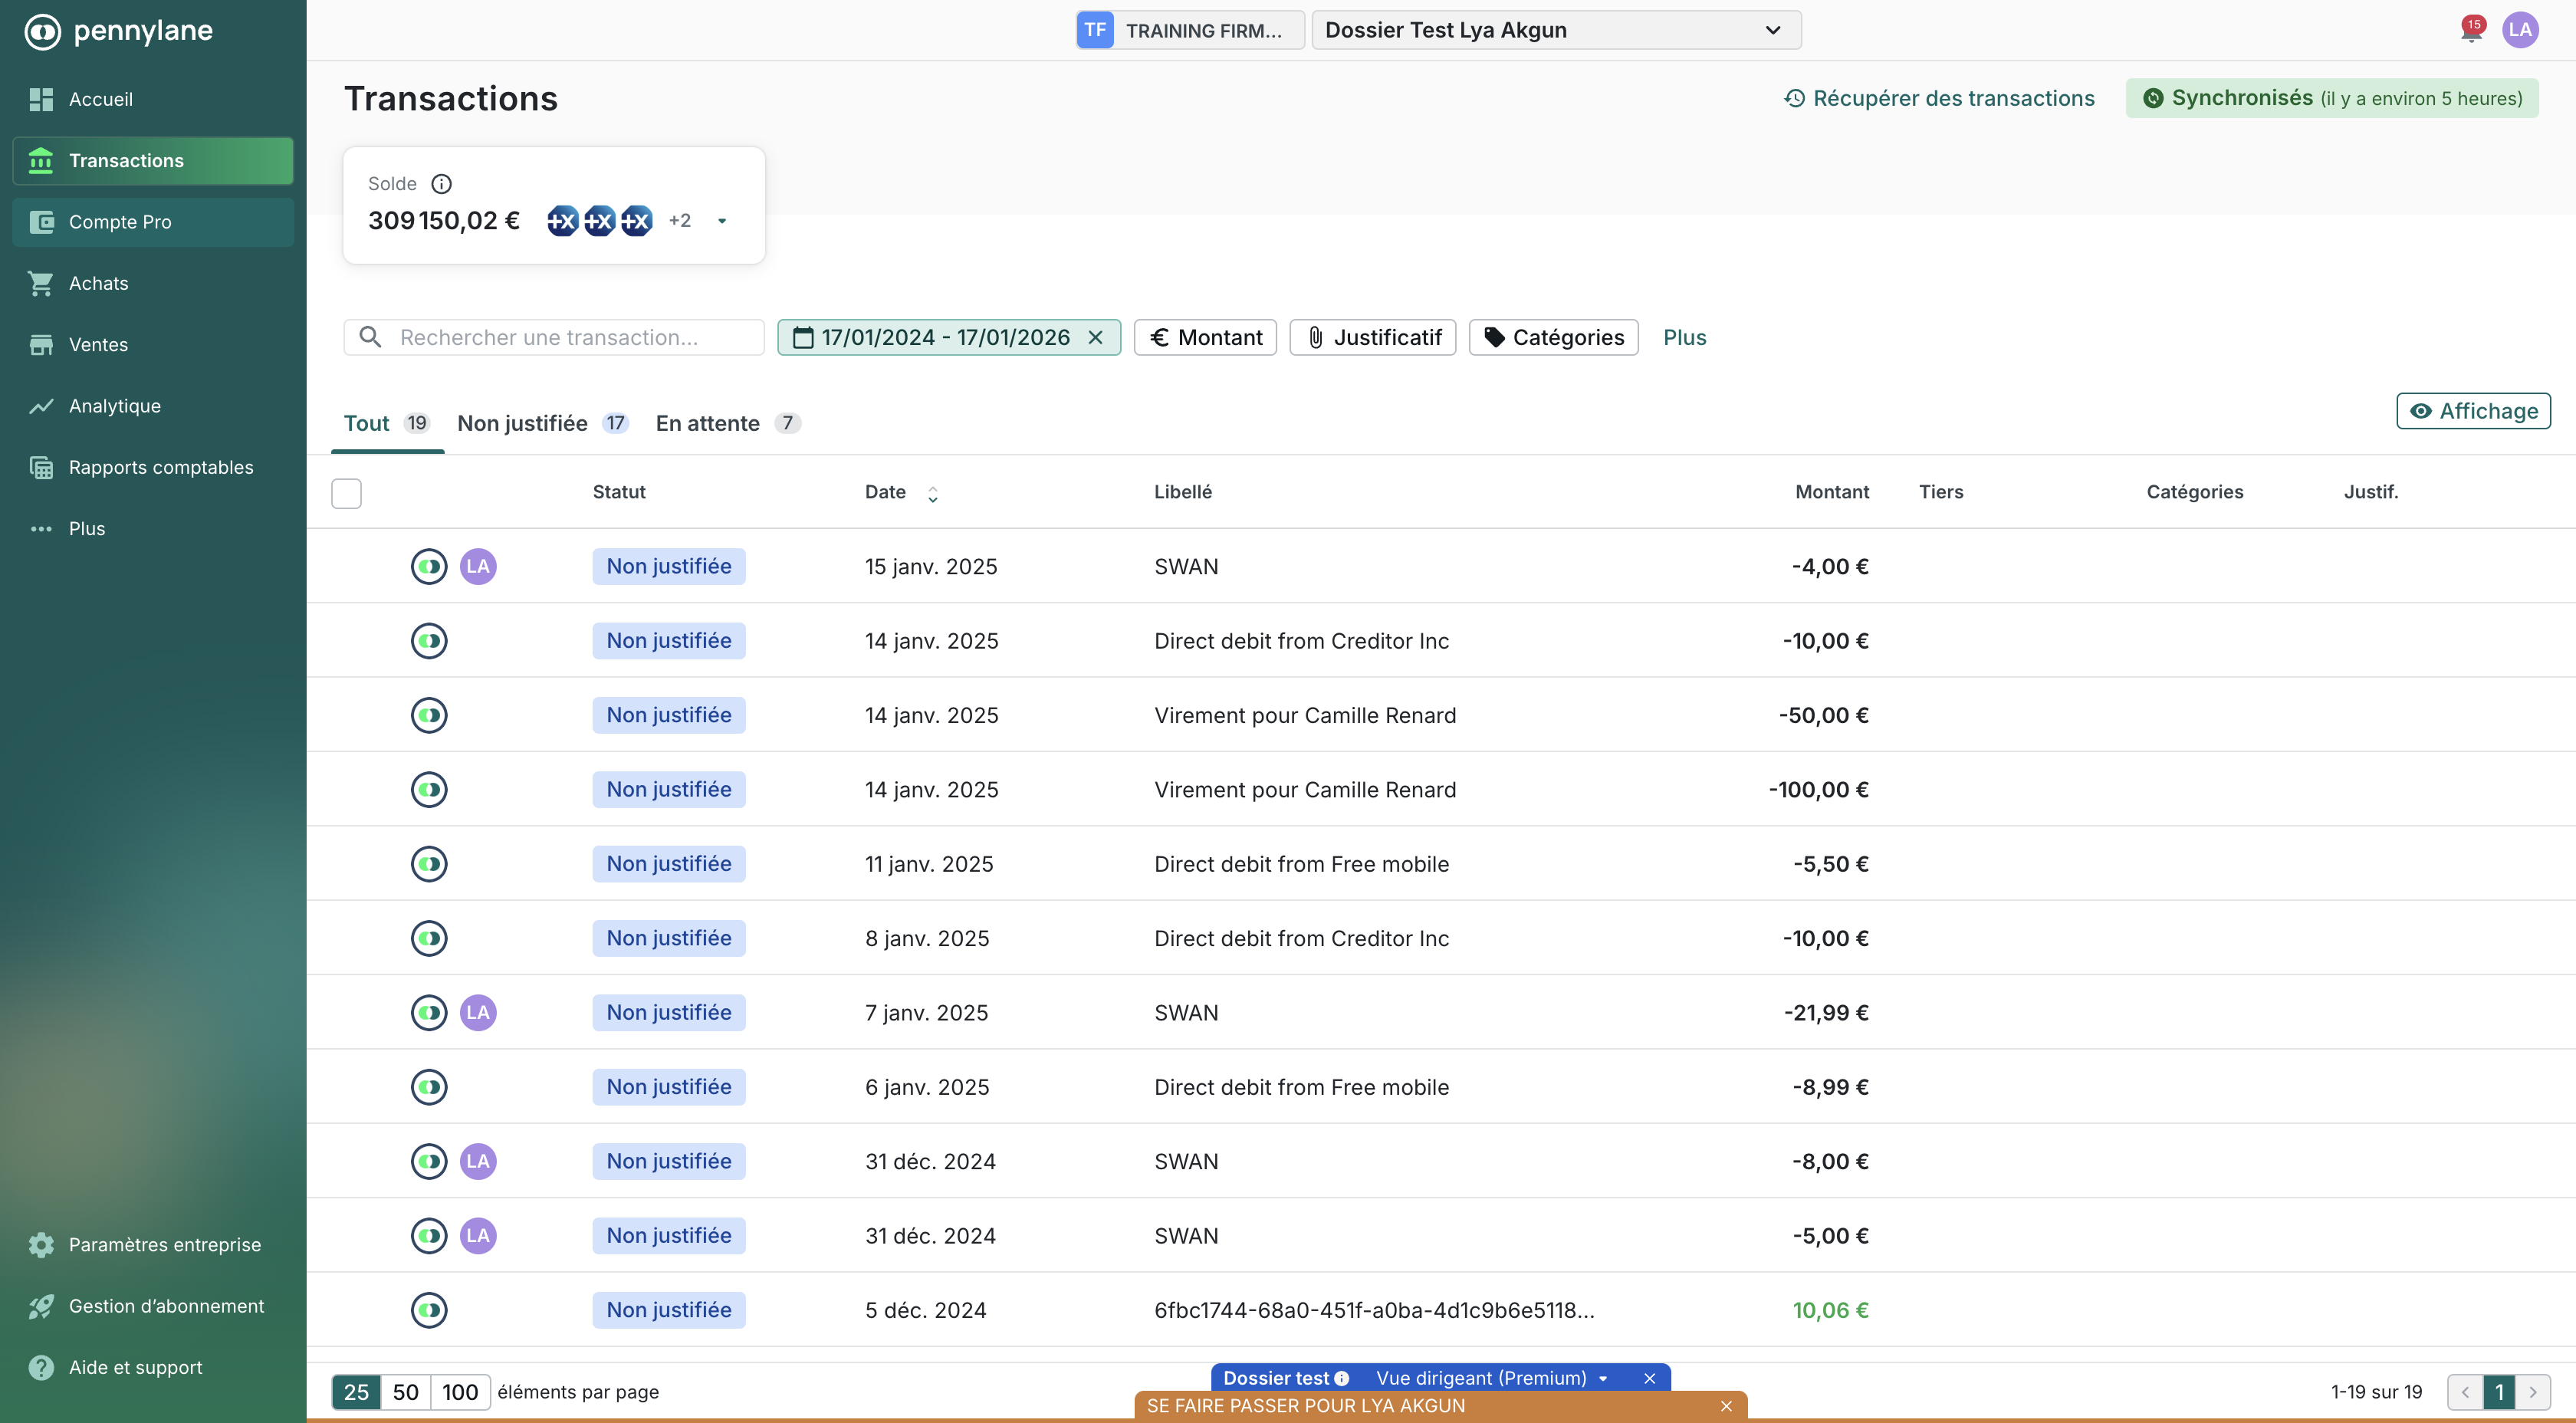Click the Solde info icon
The height and width of the screenshot is (1423, 2576).
pos(441,184)
